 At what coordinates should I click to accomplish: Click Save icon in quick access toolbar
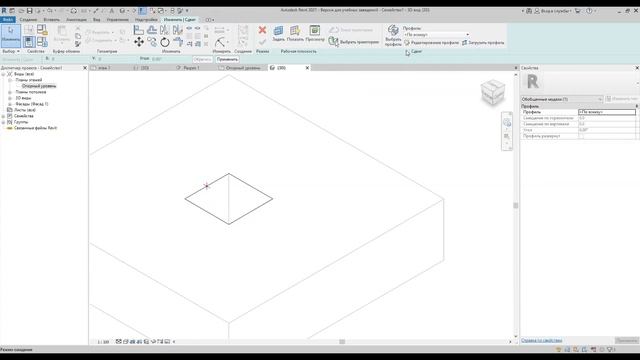click(x=29, y=11)
